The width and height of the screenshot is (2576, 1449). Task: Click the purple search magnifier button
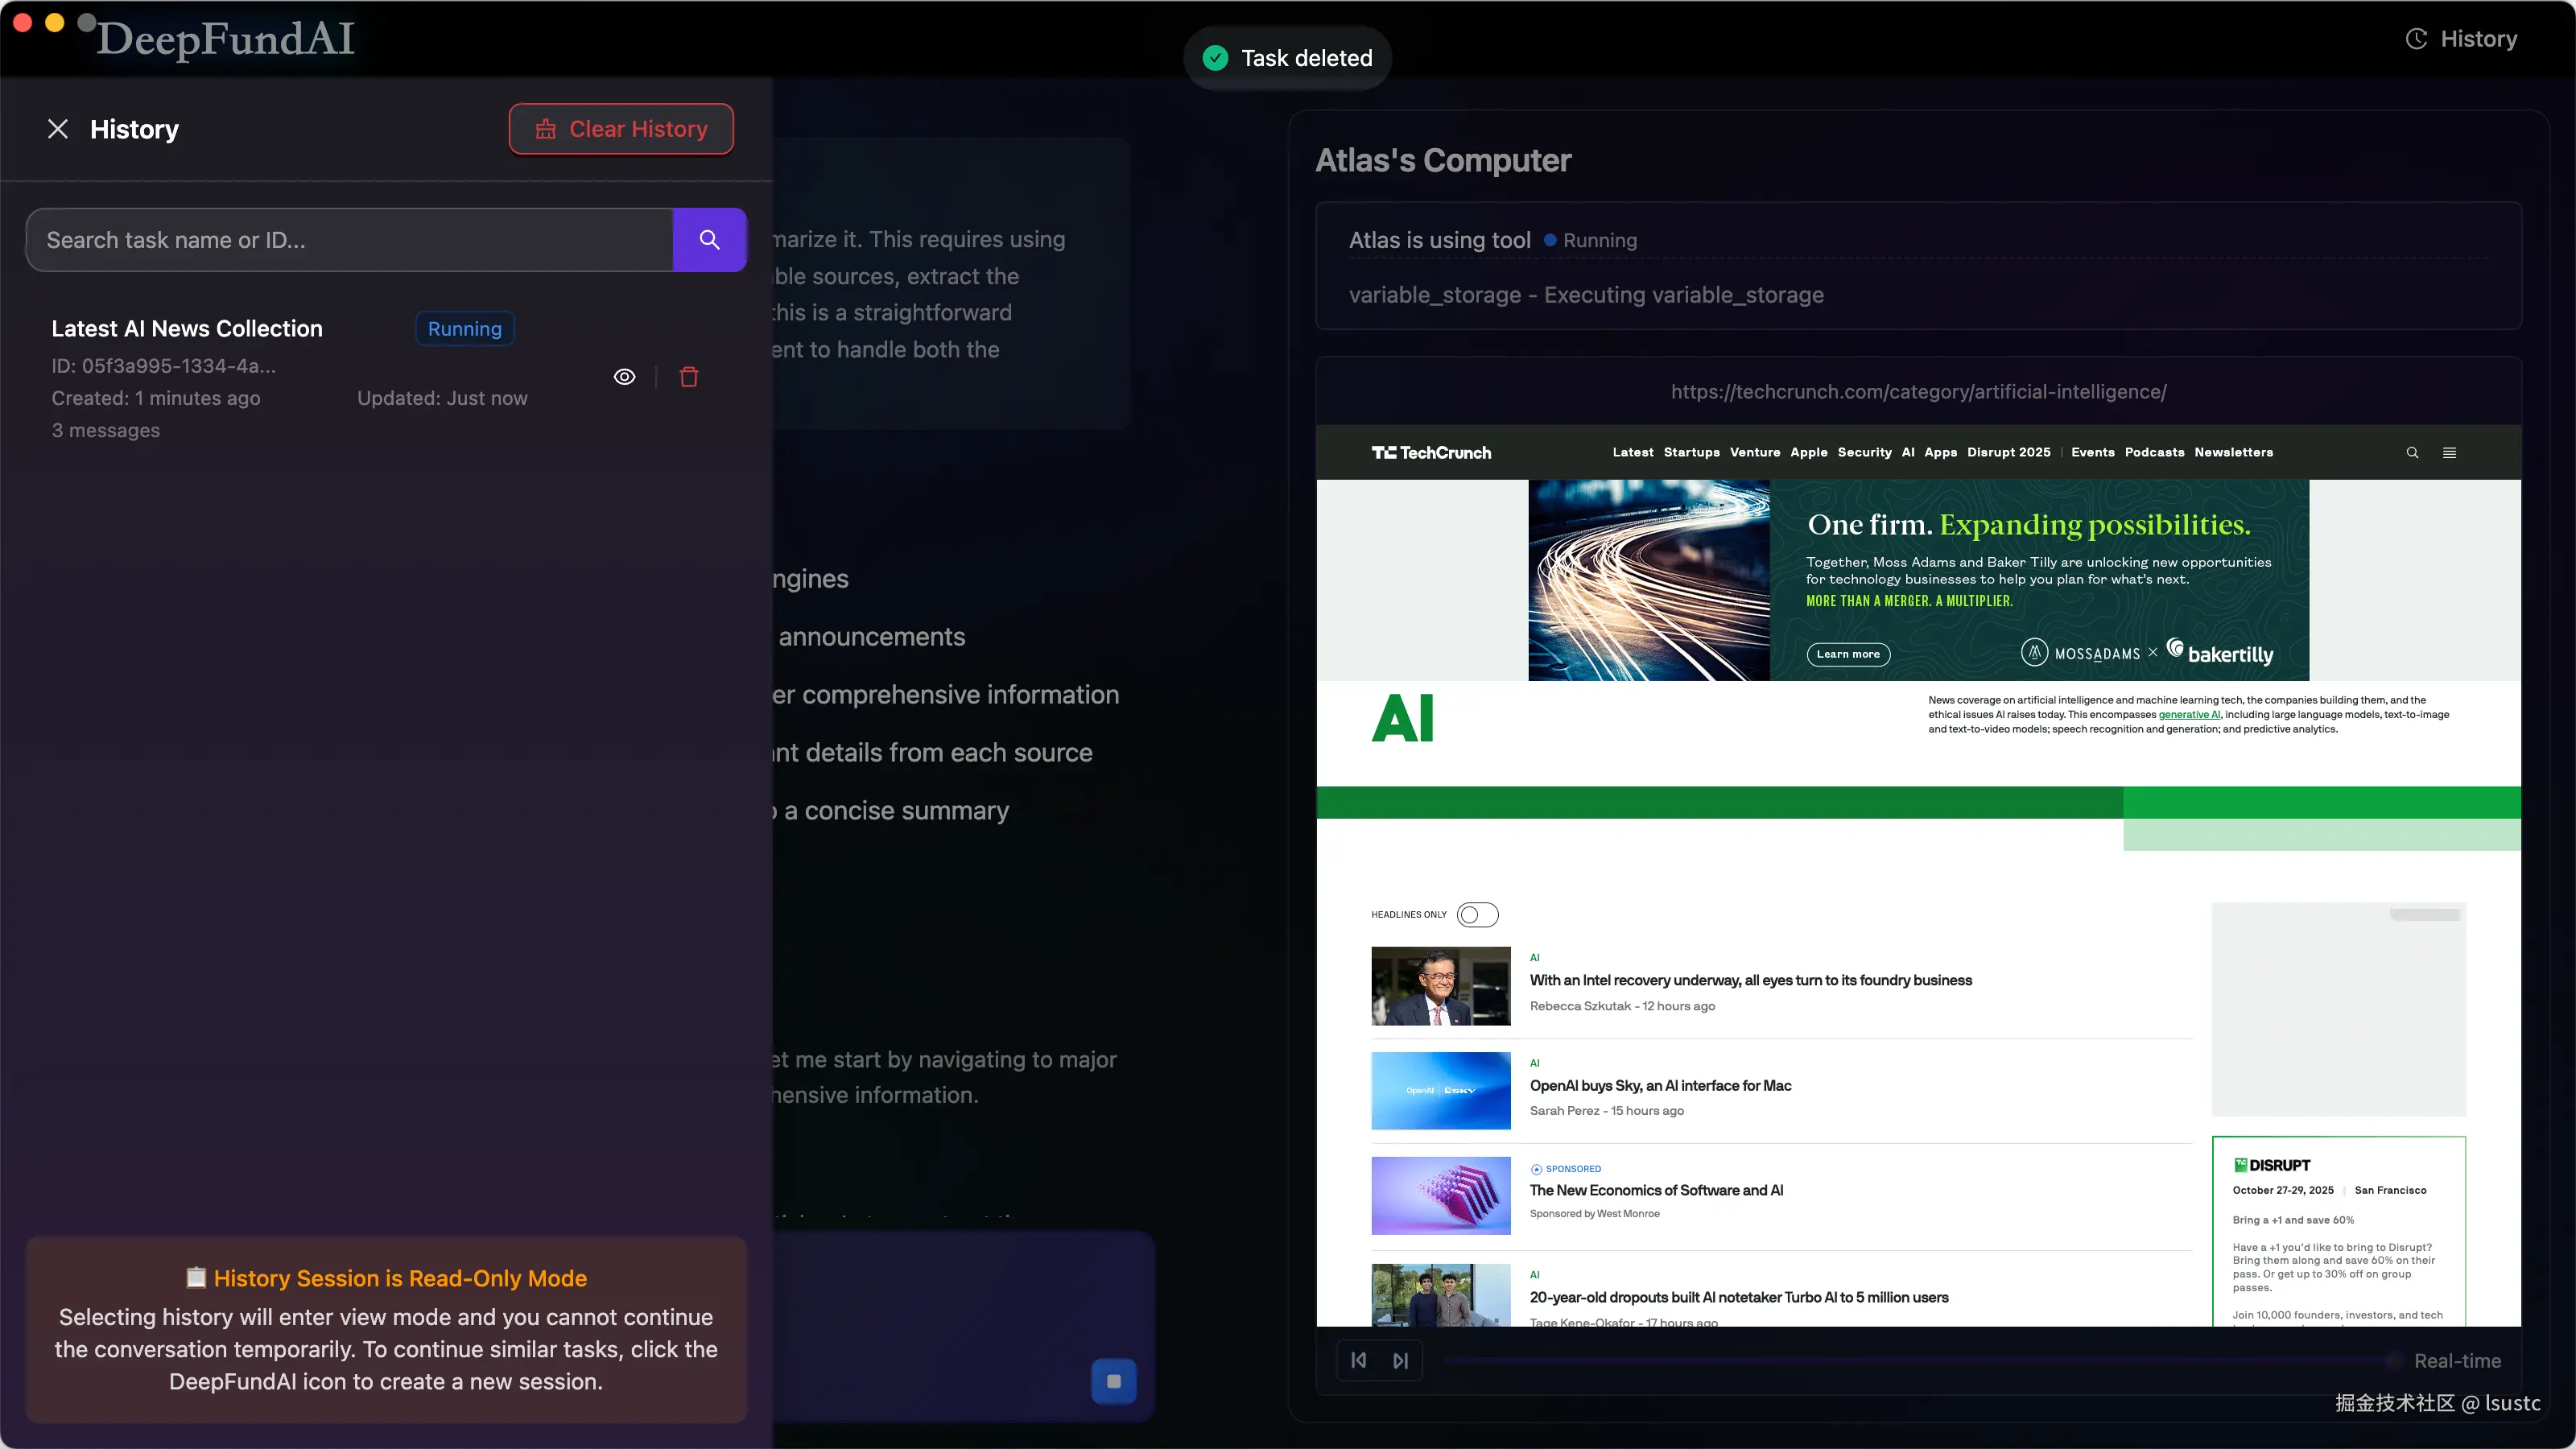point(709,240)
